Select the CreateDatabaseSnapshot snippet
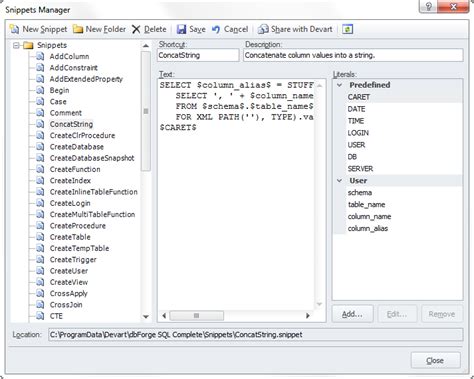 (92, 158)
